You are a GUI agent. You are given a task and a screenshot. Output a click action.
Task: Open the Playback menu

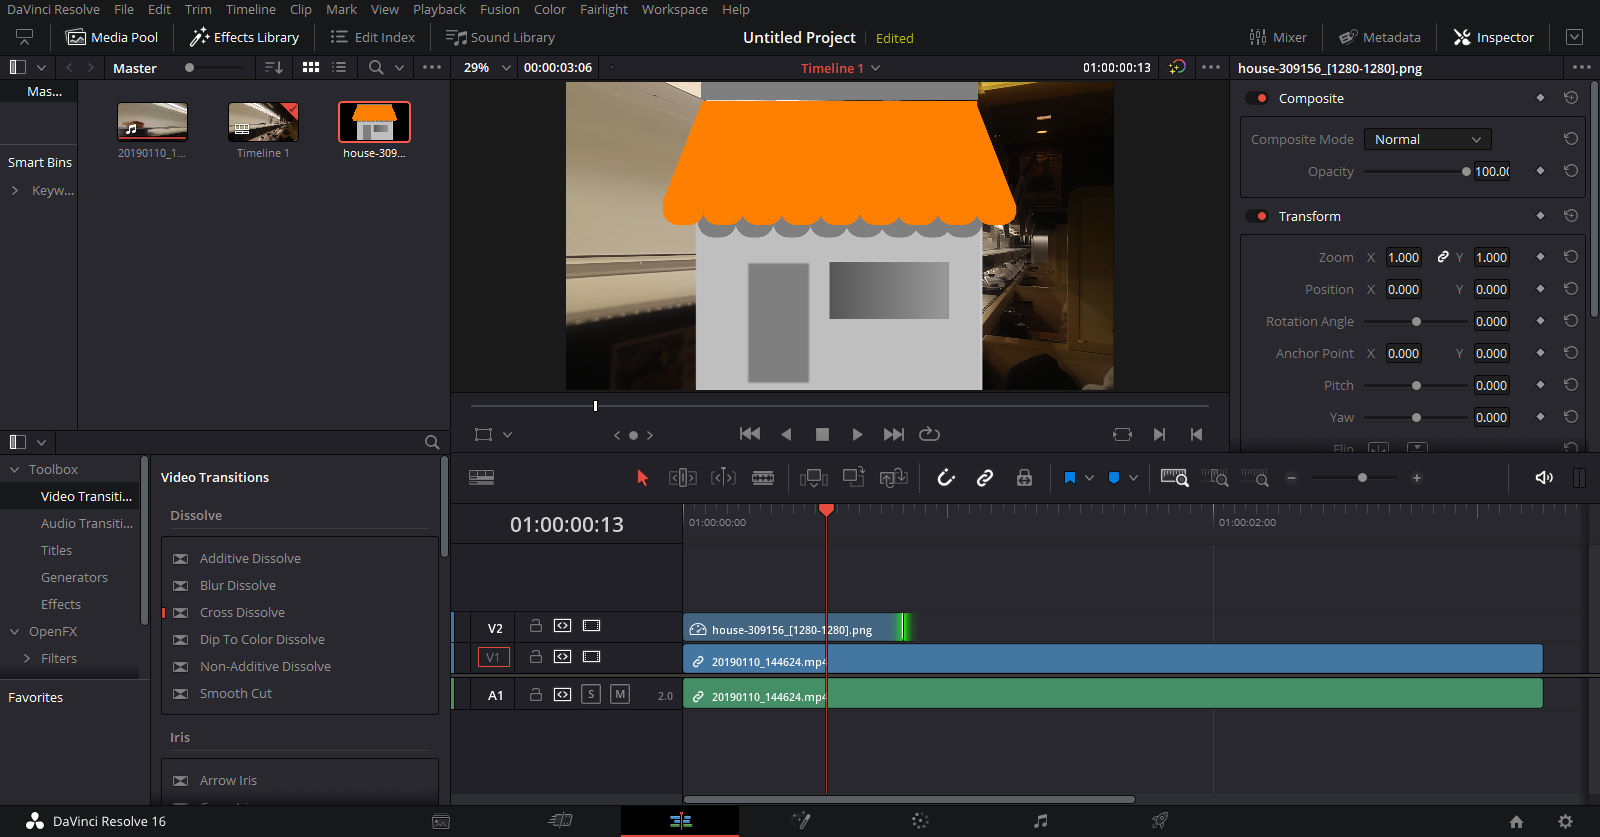439,9
